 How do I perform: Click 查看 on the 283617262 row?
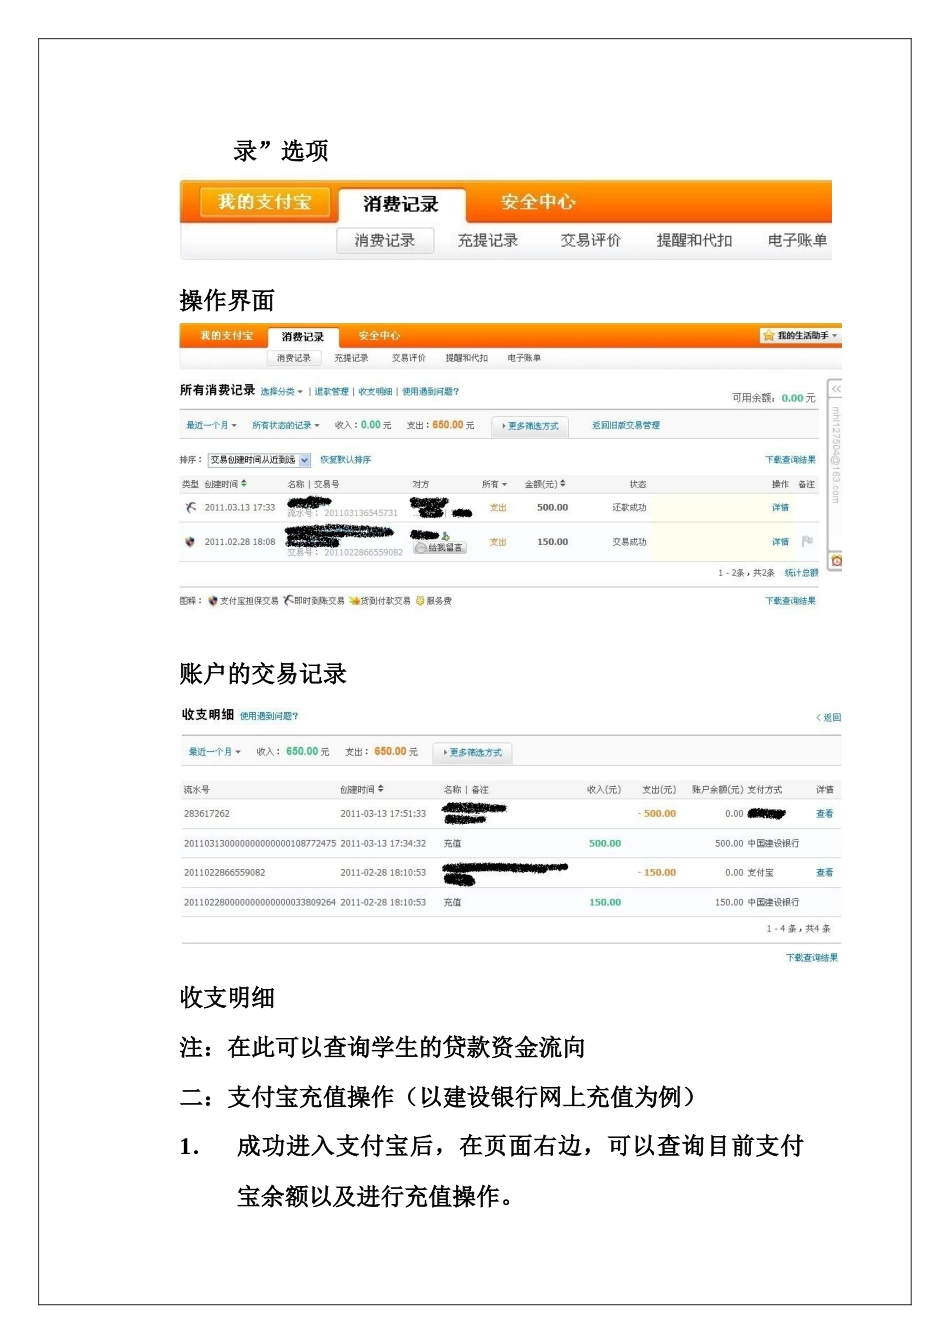click(824, 814)
